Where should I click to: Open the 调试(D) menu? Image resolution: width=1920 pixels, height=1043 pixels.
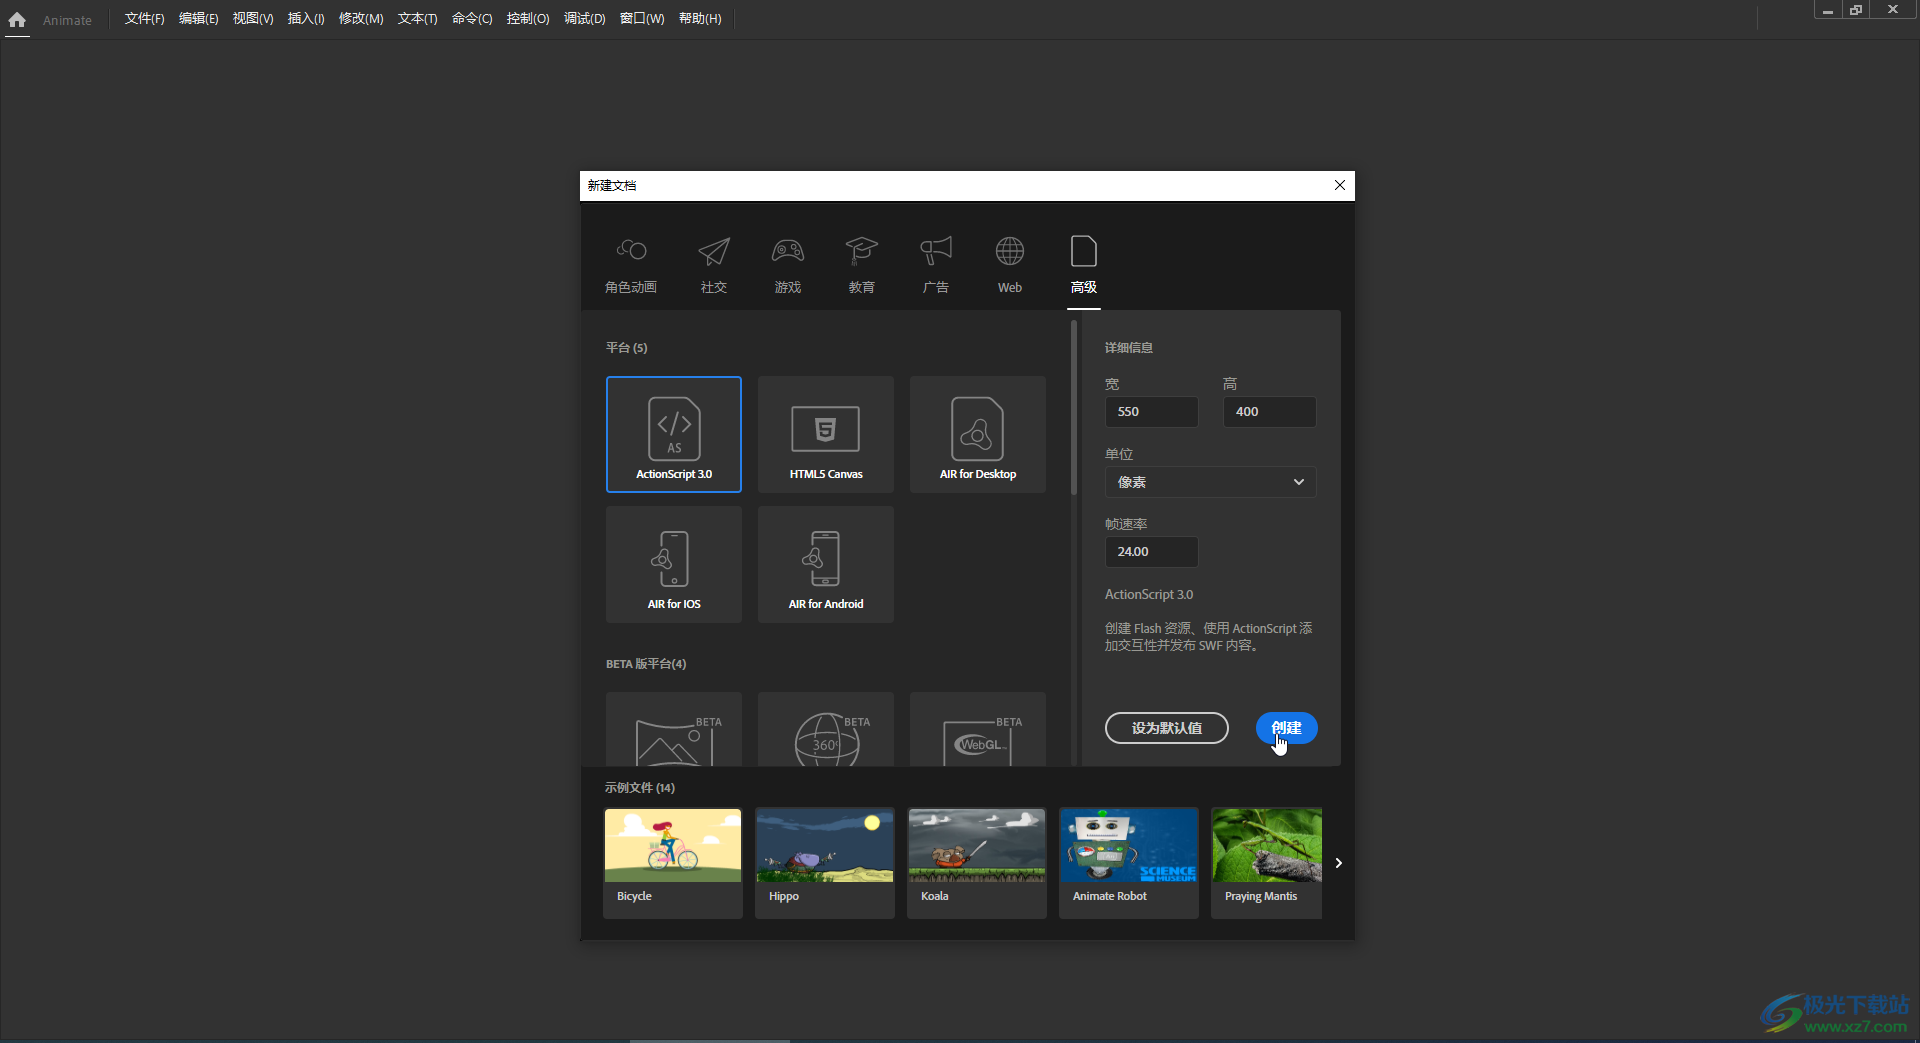585,19
